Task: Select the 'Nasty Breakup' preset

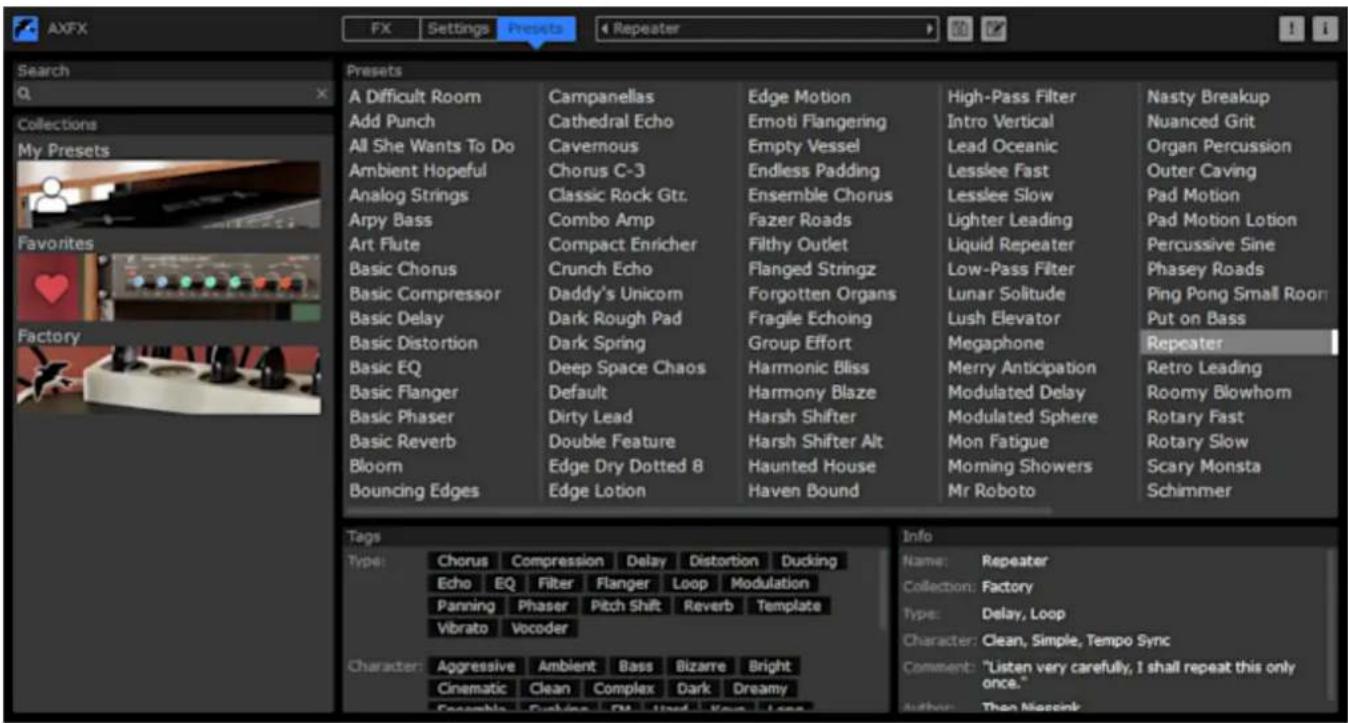Action: pyautogui.click(x=1208, y=97)
